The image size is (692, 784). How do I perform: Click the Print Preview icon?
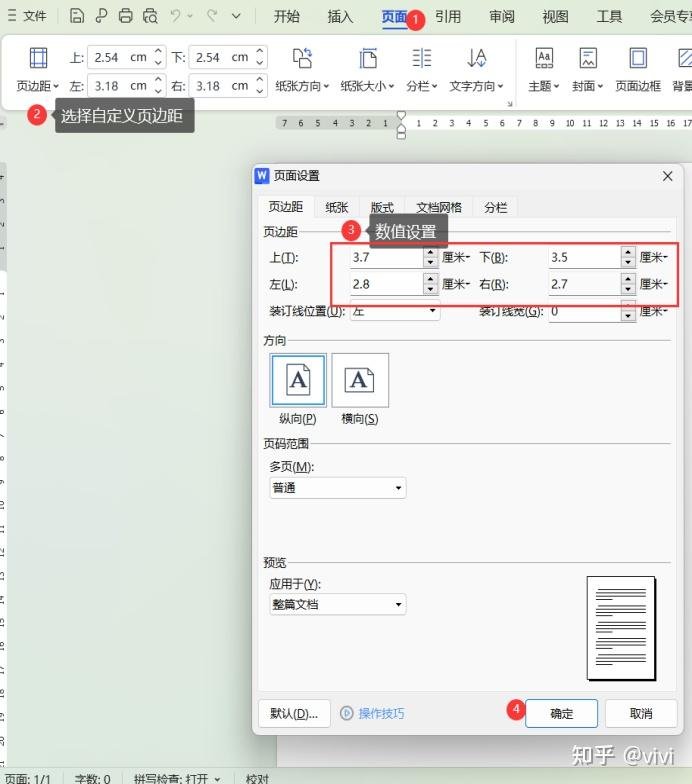pyautogui.click(x=150, y=16)
